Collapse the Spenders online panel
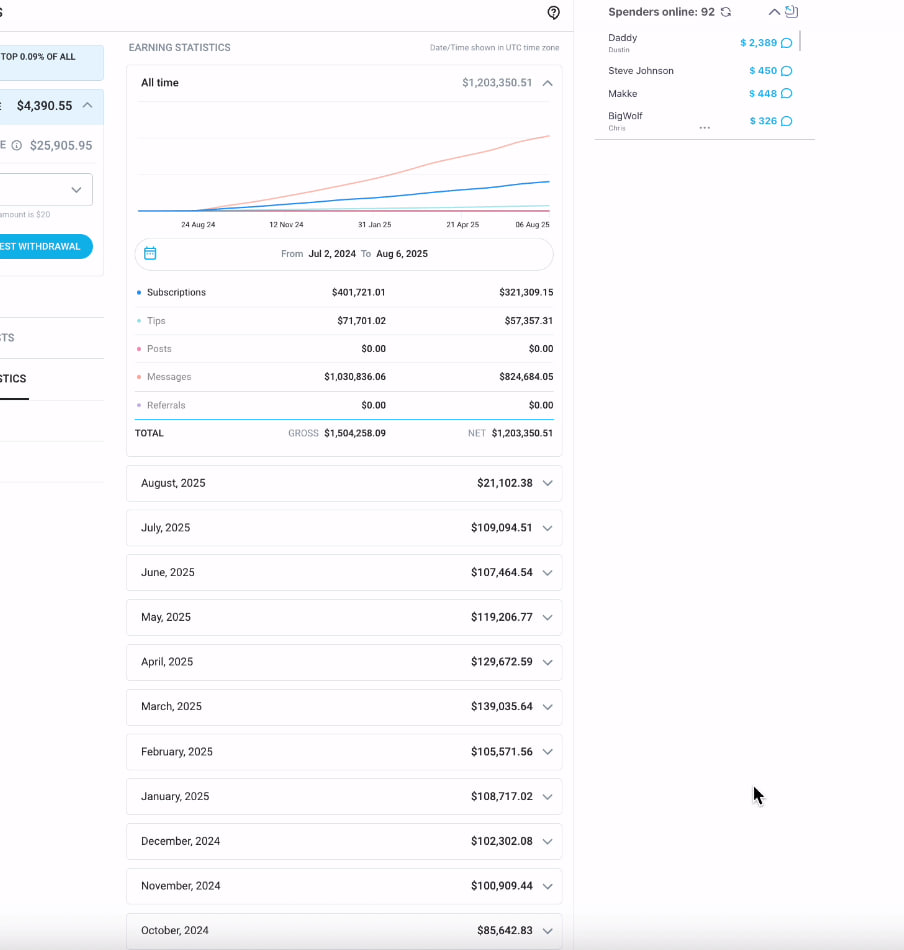The height and width of the screenshot is (950, 904). pyautogui.click(x=773, y=12)
